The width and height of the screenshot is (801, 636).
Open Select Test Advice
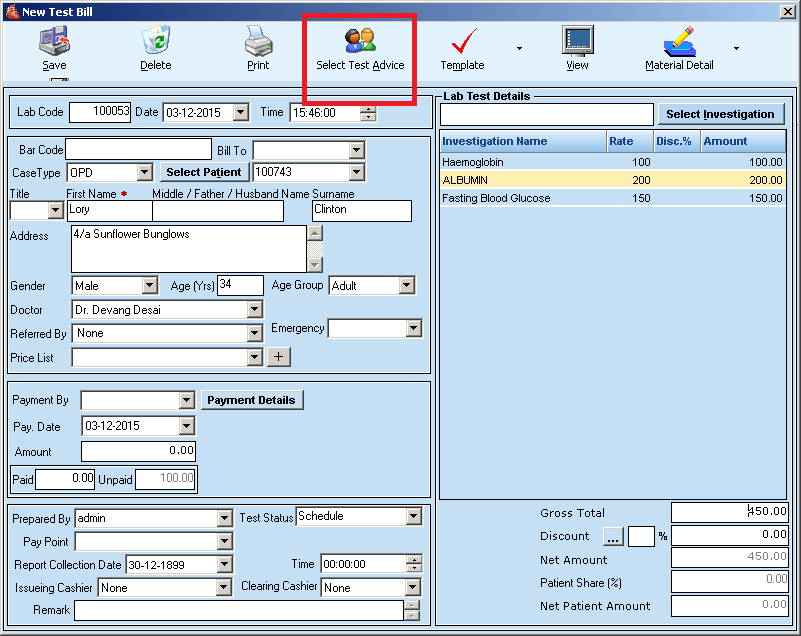[360, 43]
